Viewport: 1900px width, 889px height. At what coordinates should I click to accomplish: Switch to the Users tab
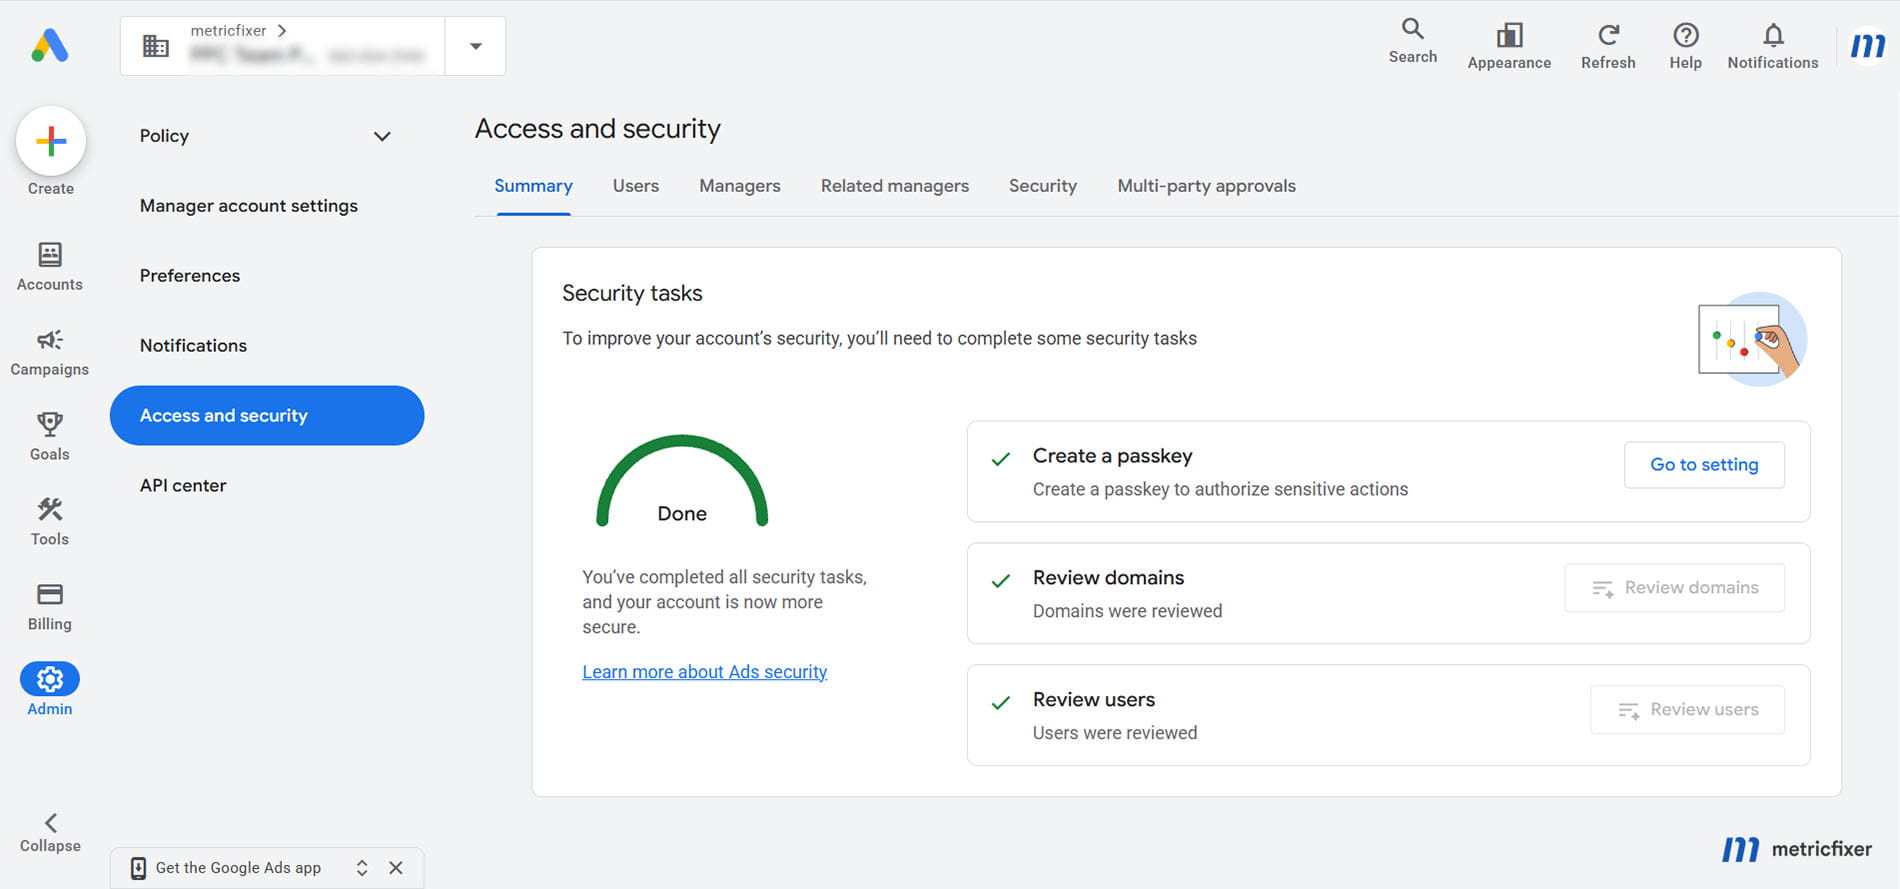pyautogui.click(x=636, y=186)
